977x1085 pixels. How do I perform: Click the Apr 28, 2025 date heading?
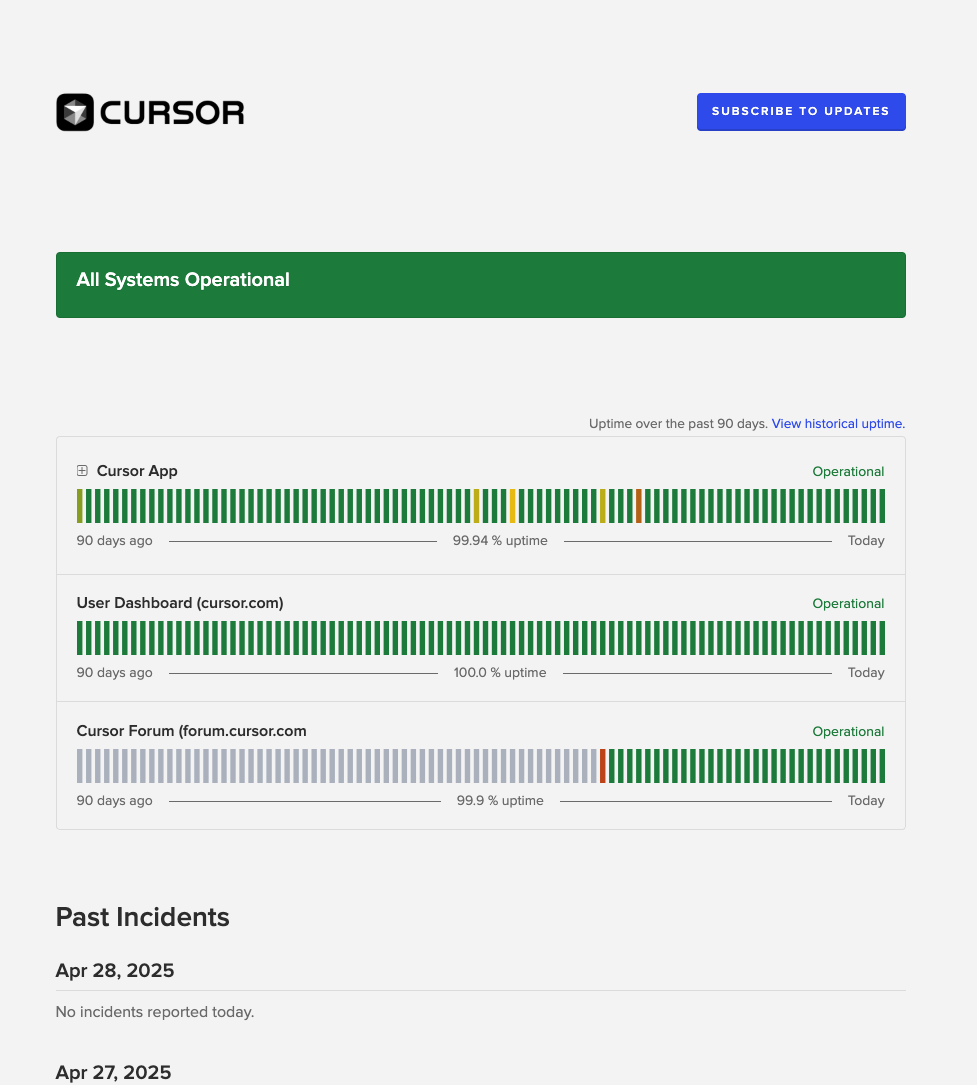tap(115, 971)
